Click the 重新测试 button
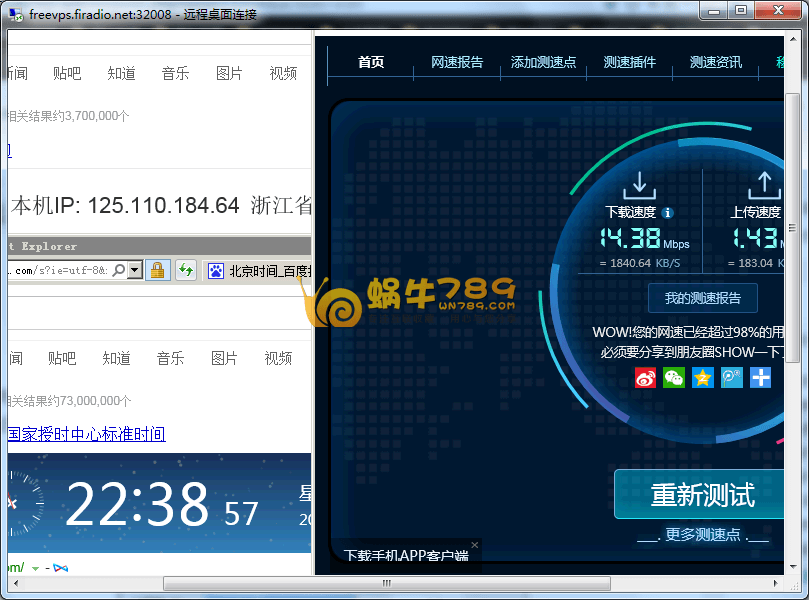809x600 pixels. (702, 495)
